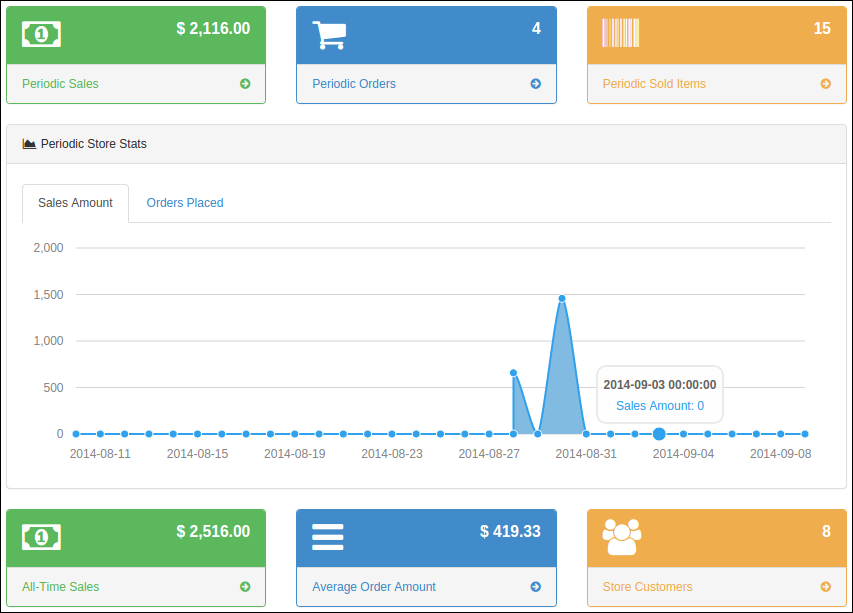Click the barcode icon in Periodic Sold Items
This screenshot has width=853, height=613.
[620, 33]
